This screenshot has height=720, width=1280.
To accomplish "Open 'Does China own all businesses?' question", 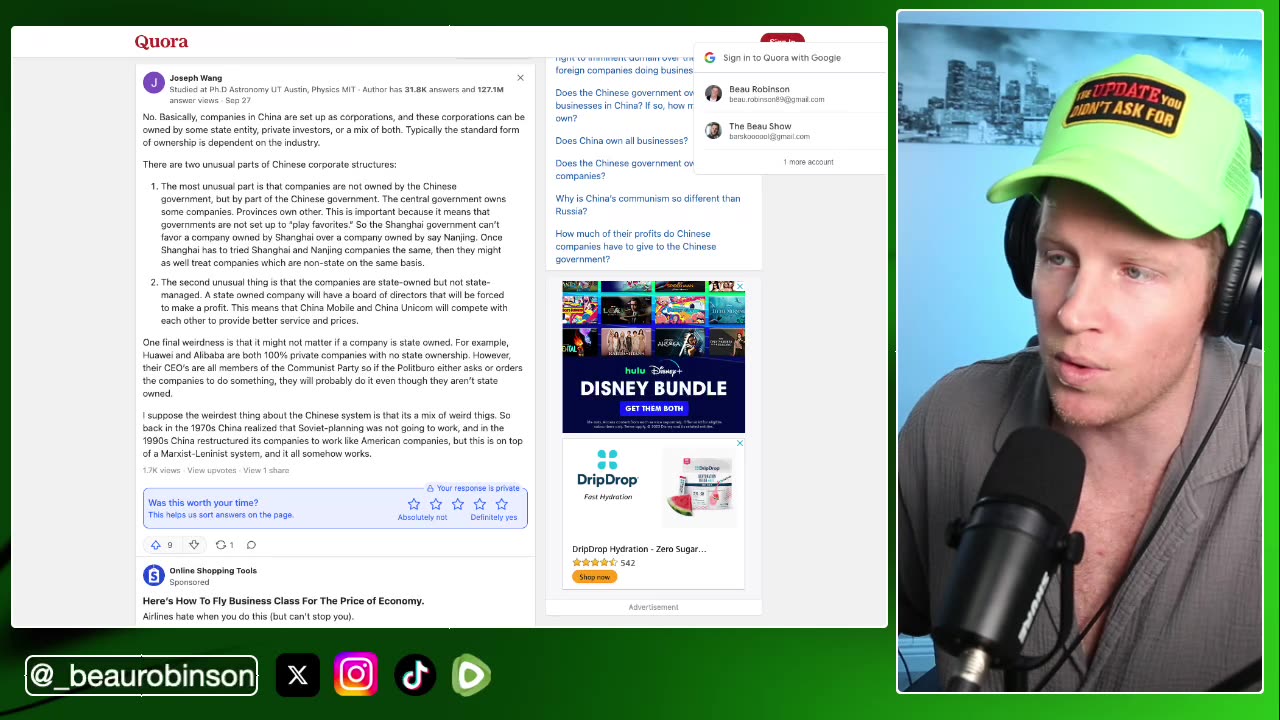I will [621, 141].
